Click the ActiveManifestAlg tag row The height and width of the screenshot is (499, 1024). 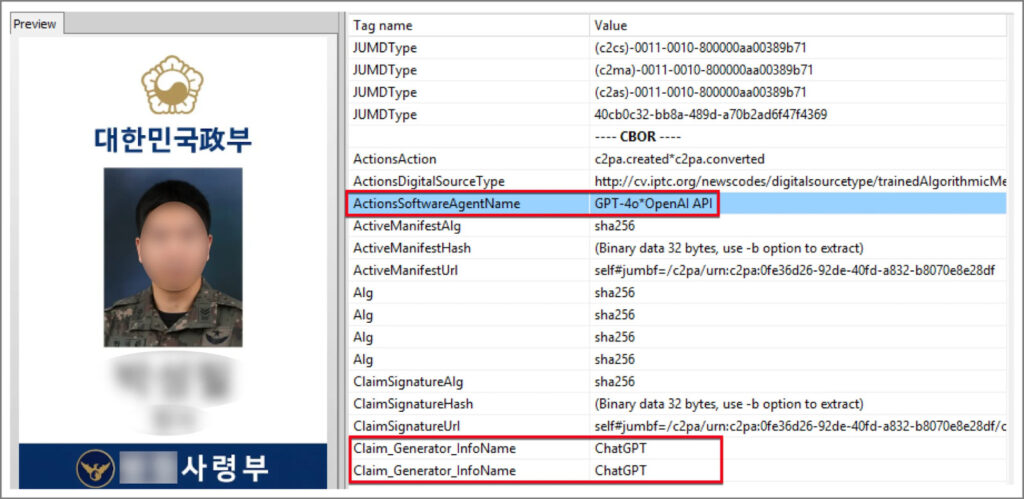tap(408, 226)
